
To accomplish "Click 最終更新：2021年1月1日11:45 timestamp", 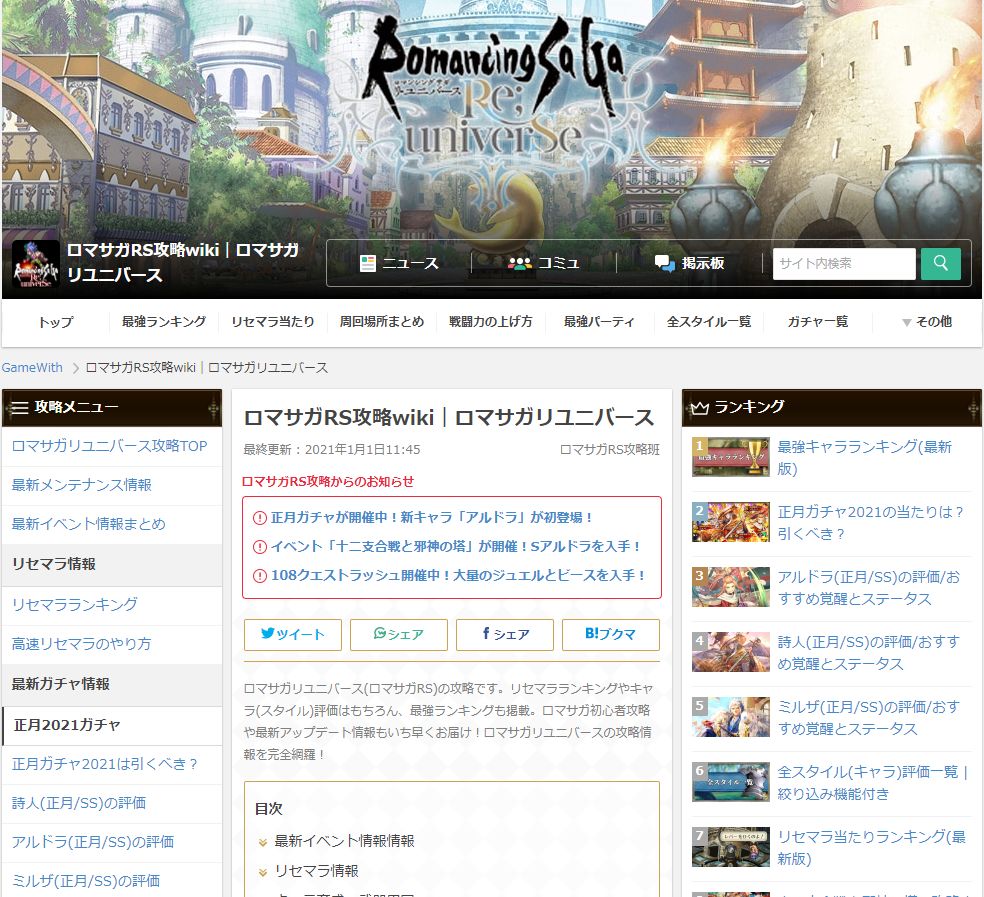I will point(332,450).
